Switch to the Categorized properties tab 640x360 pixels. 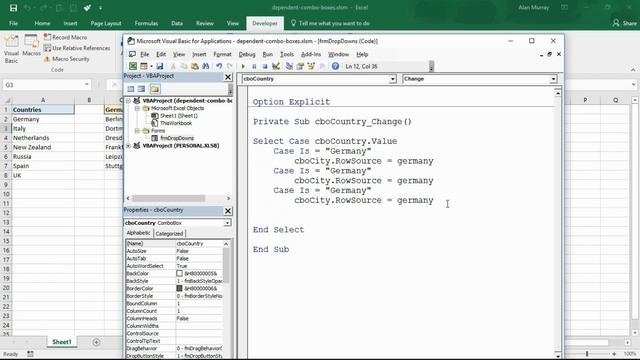[x=169, y=233]
